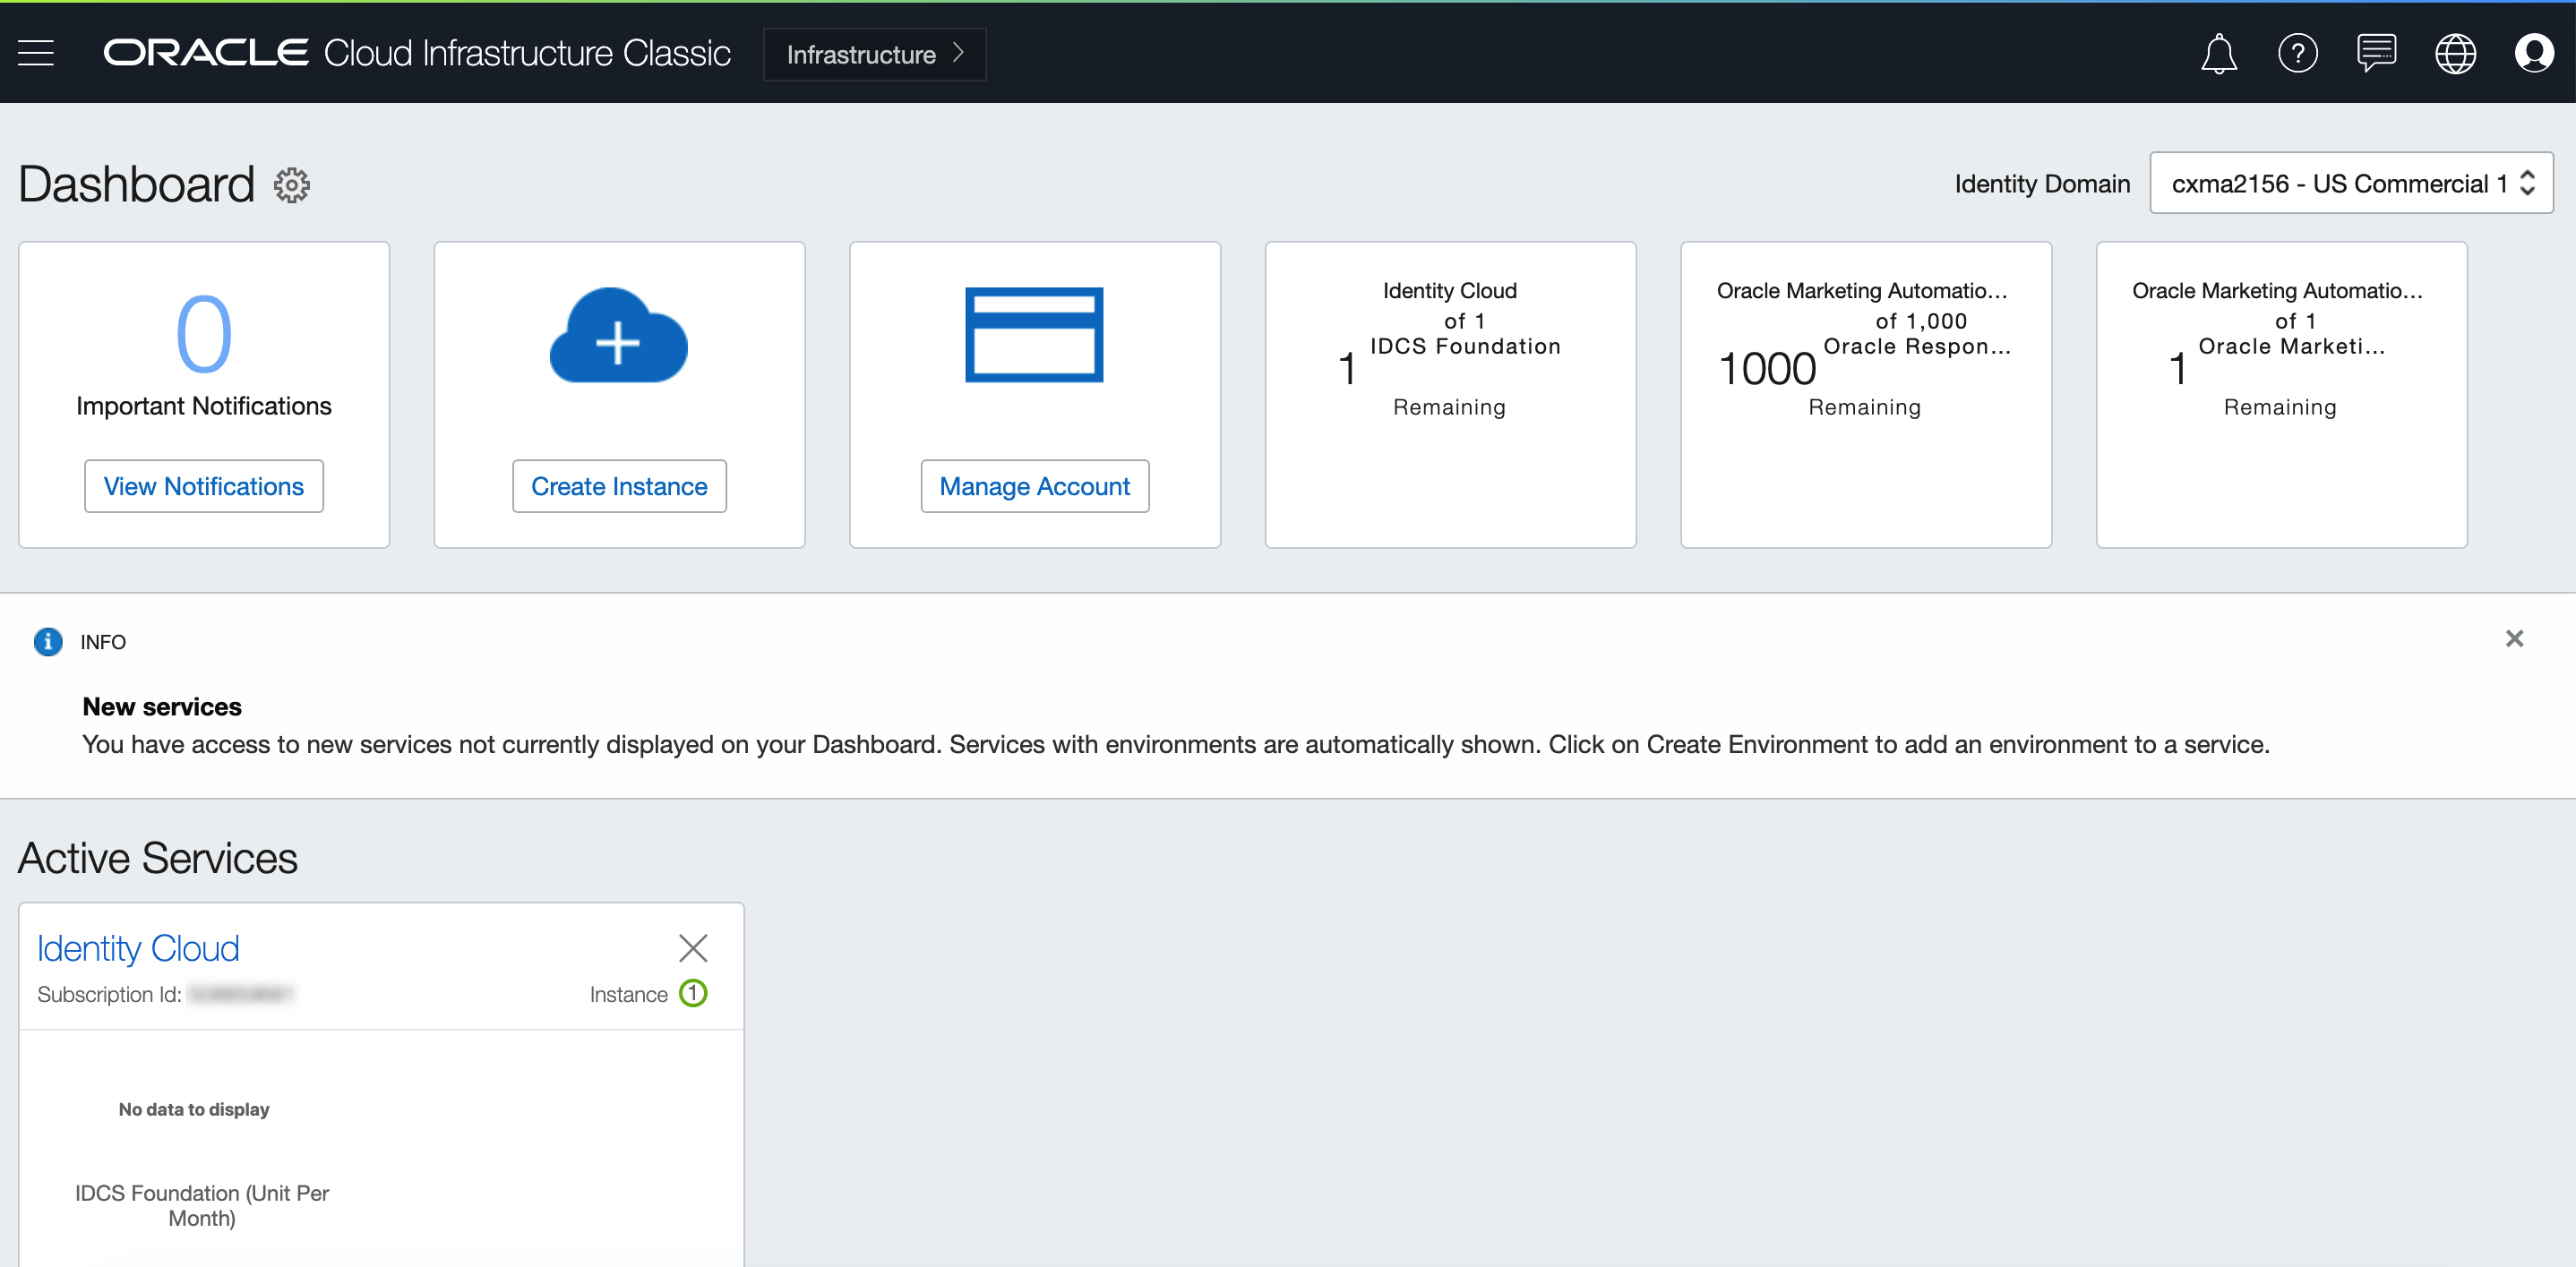
Task: Click the Create Instance button
Action: tap(619, 486)
